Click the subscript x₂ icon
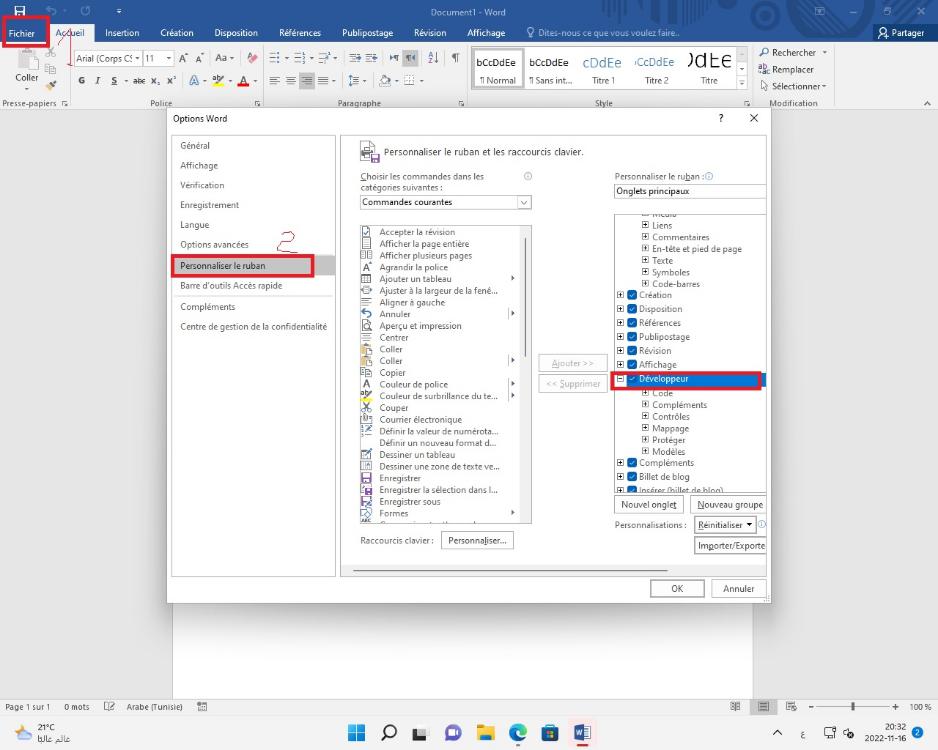Image resolution: width=938 pixels, height=750 pixels. click(155, 80)
